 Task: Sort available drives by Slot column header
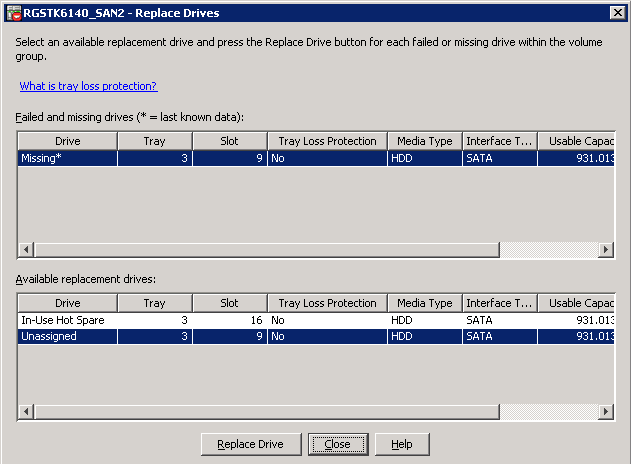[230, 303]
